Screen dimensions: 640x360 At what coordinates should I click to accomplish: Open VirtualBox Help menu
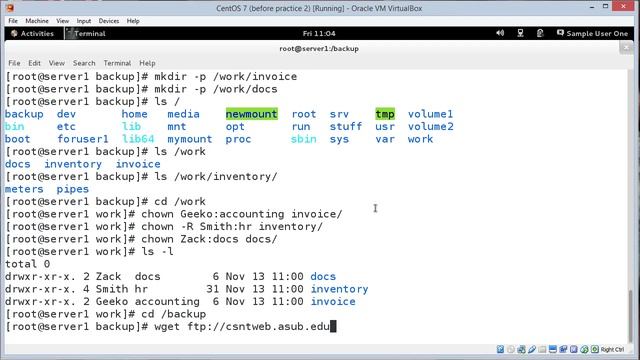coord(133,21)
